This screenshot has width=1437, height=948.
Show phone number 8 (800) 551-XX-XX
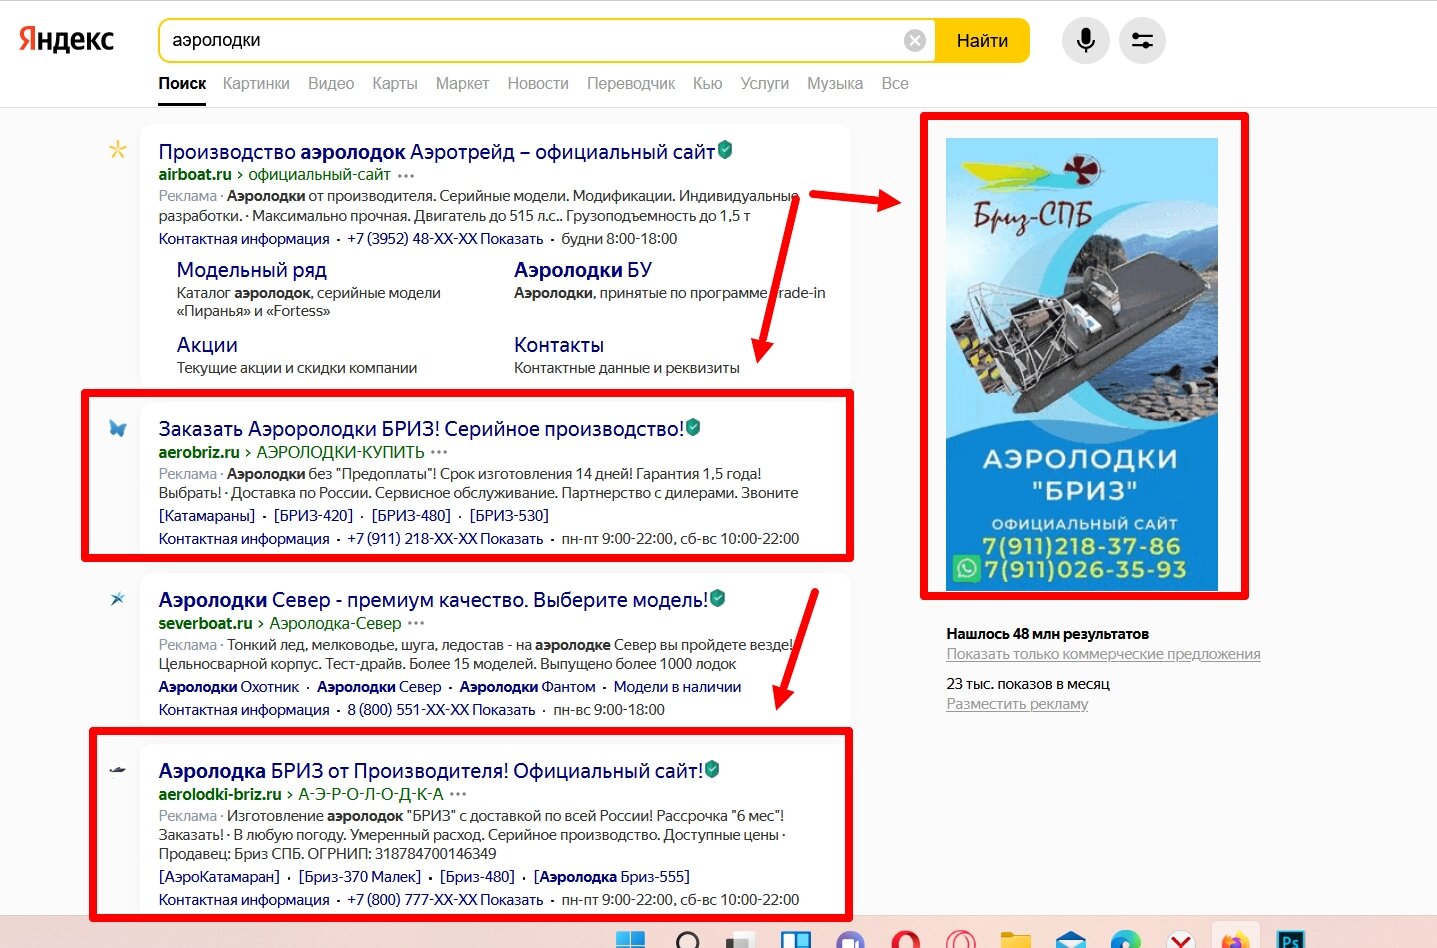[x=441, y=710]
